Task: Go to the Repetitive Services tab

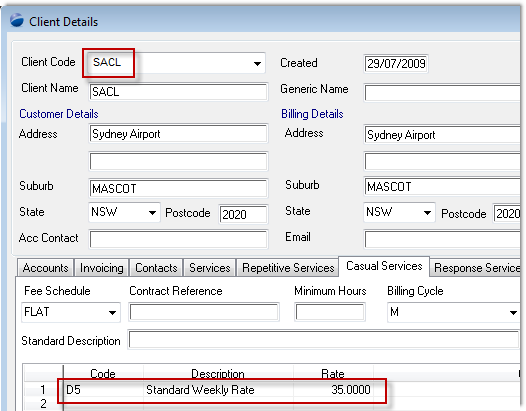Action: pos(288,268)
